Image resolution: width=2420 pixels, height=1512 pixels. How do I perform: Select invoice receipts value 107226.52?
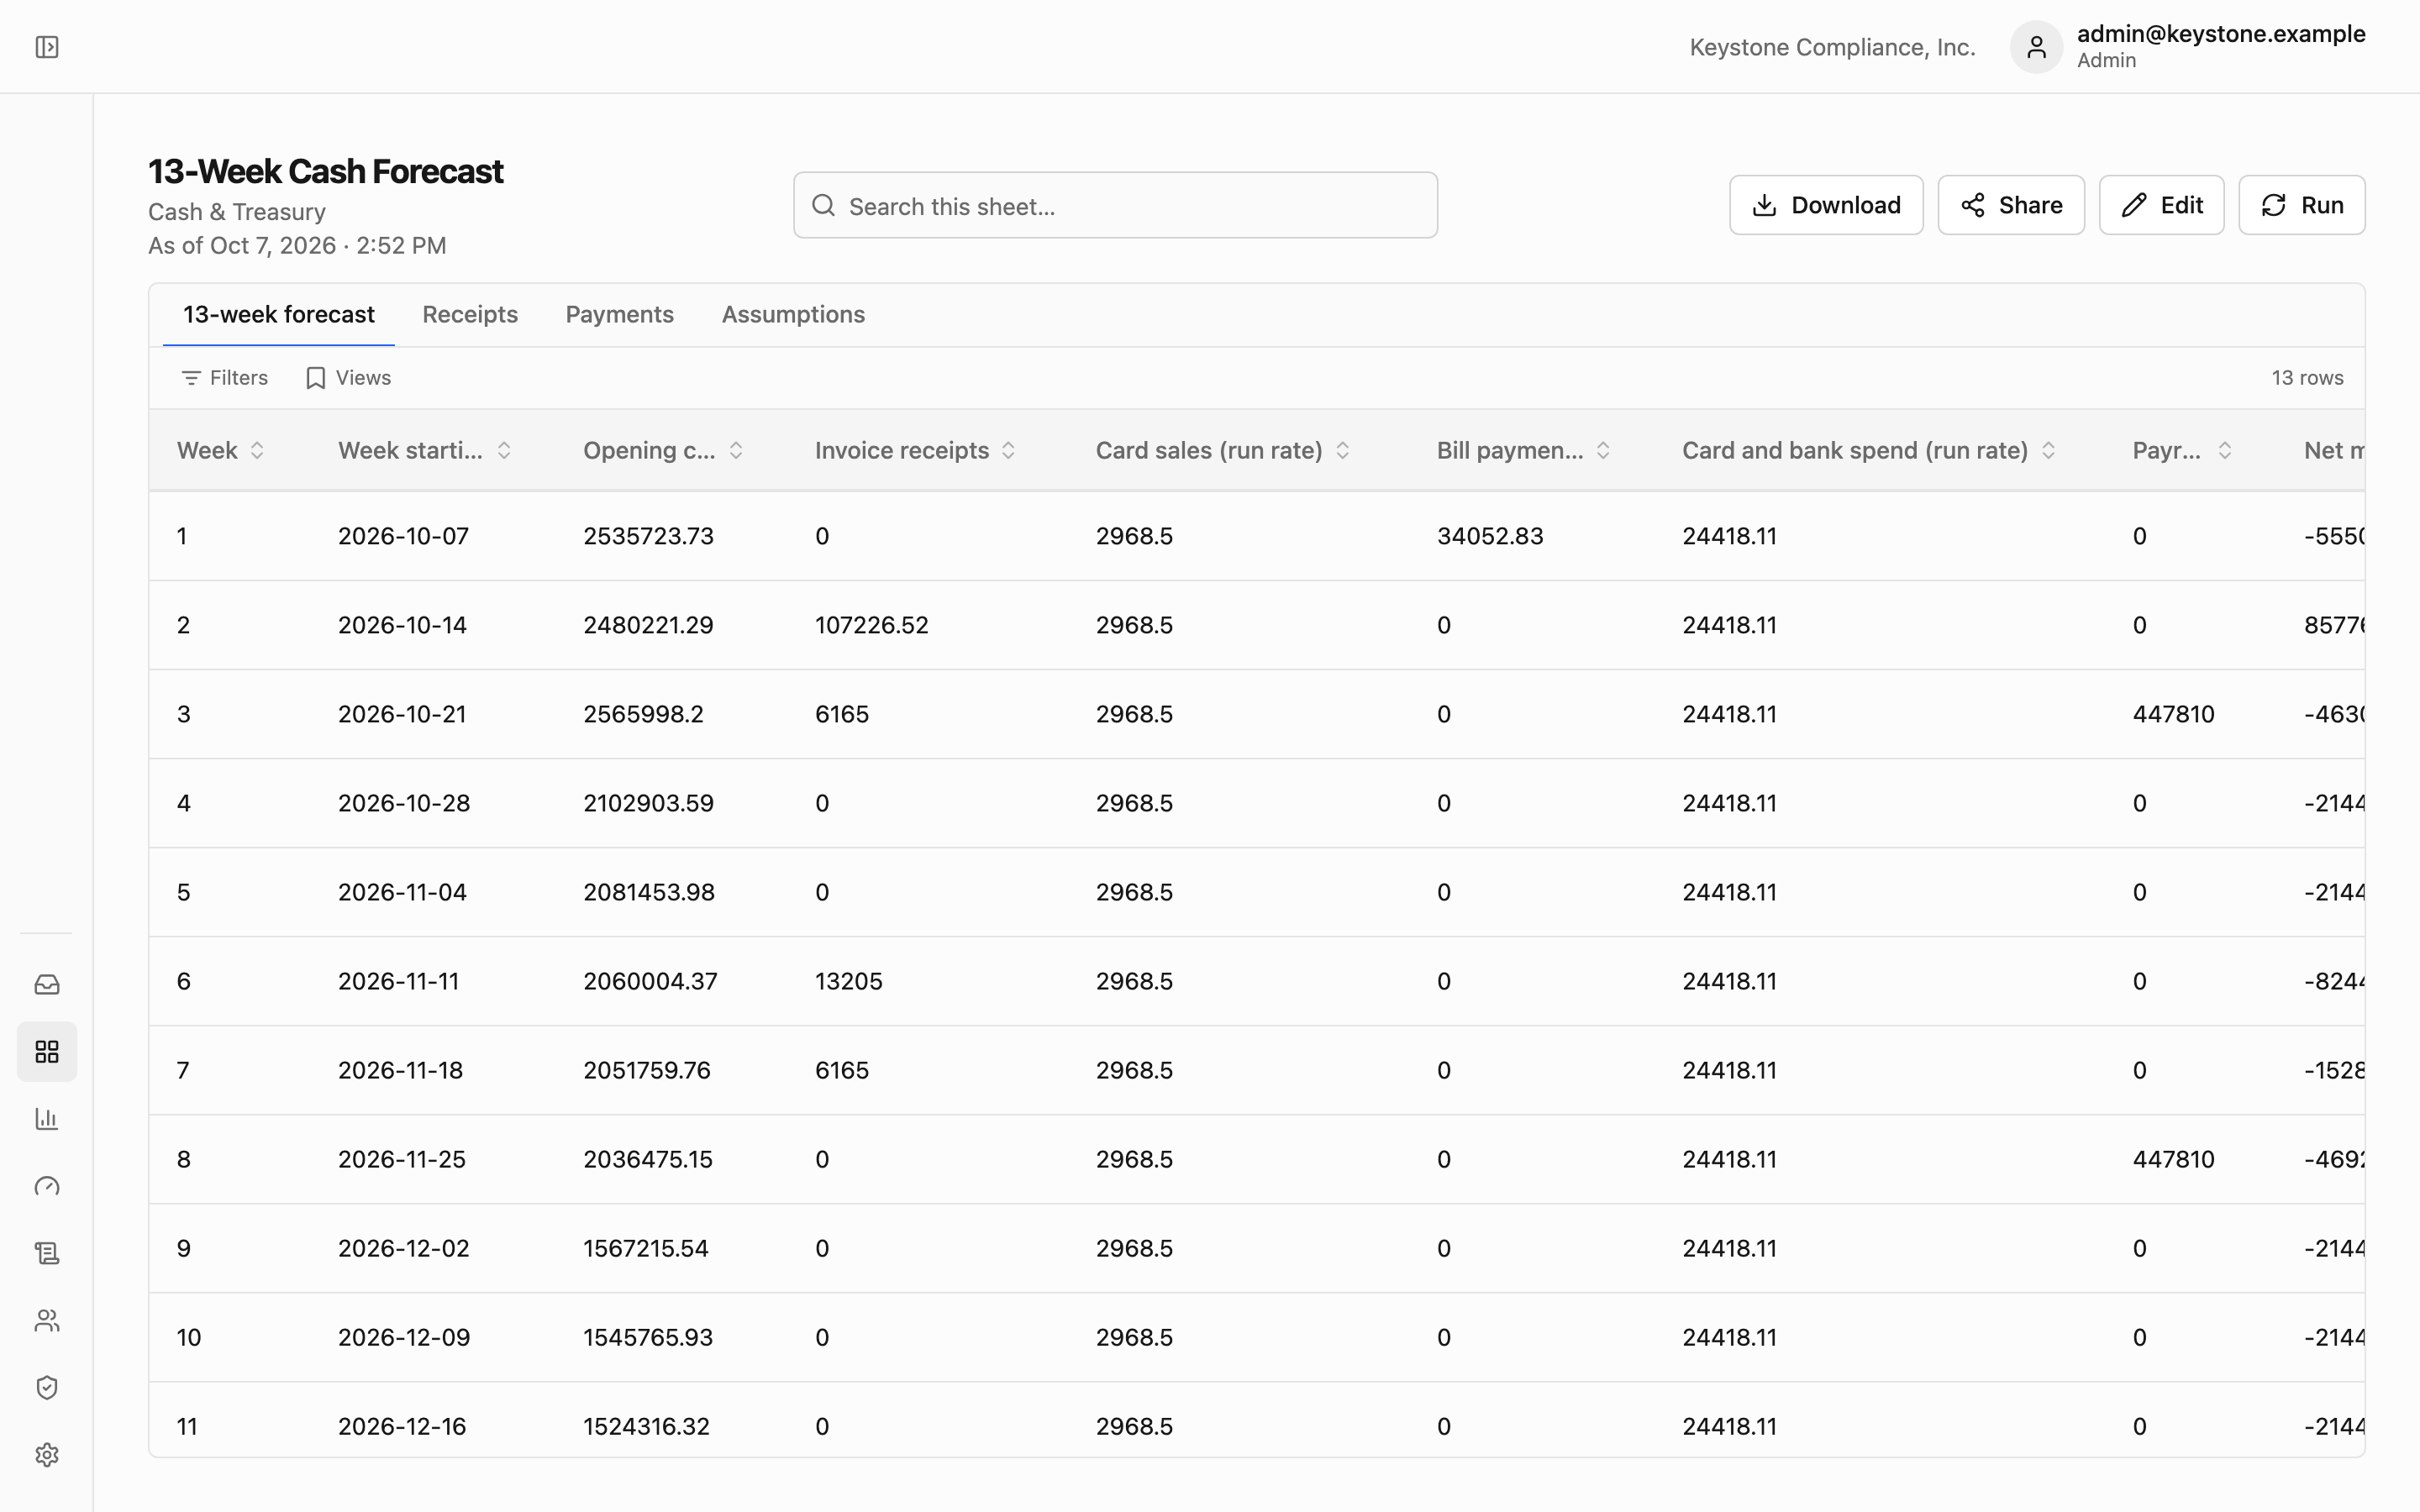(x=871, y=625)
